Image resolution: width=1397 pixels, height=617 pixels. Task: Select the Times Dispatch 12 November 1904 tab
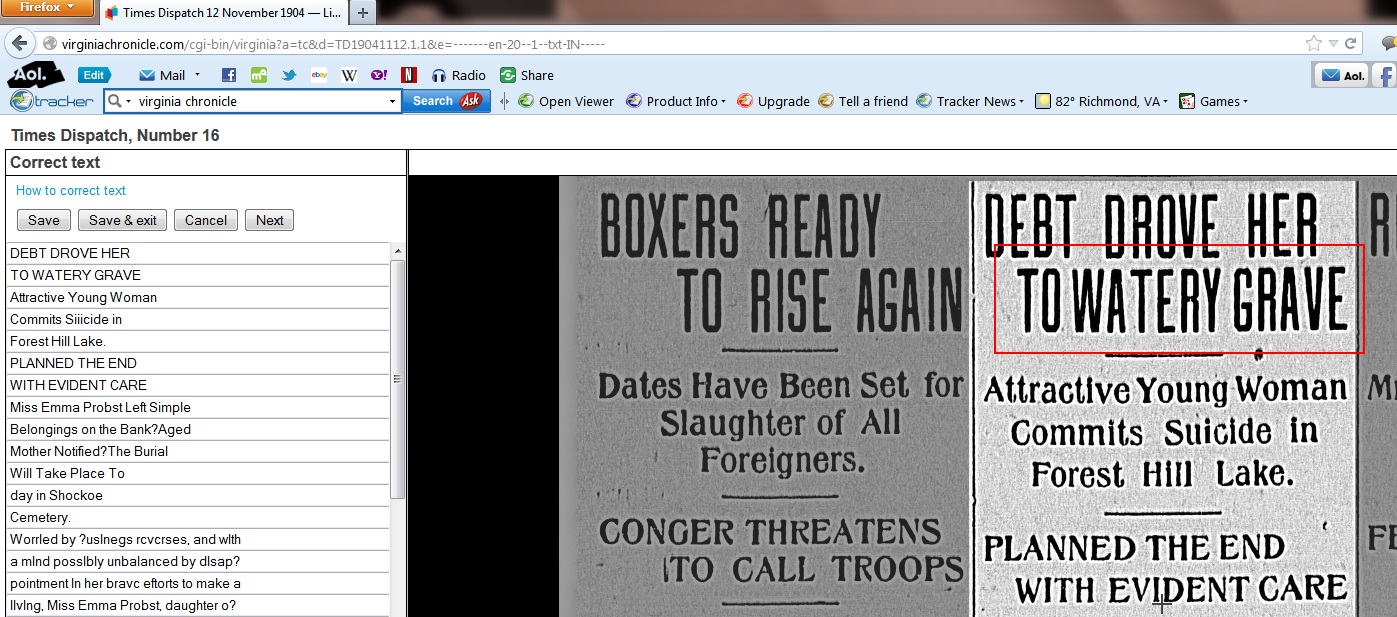(224, 13)
